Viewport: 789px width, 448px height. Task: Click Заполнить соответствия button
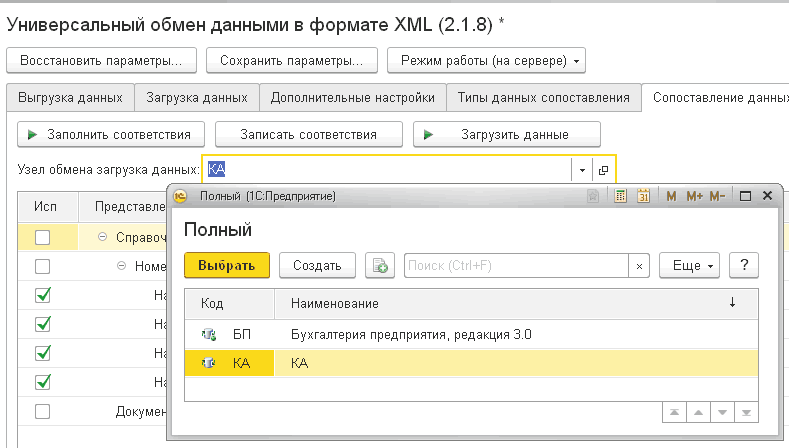[x=111, y=134]
